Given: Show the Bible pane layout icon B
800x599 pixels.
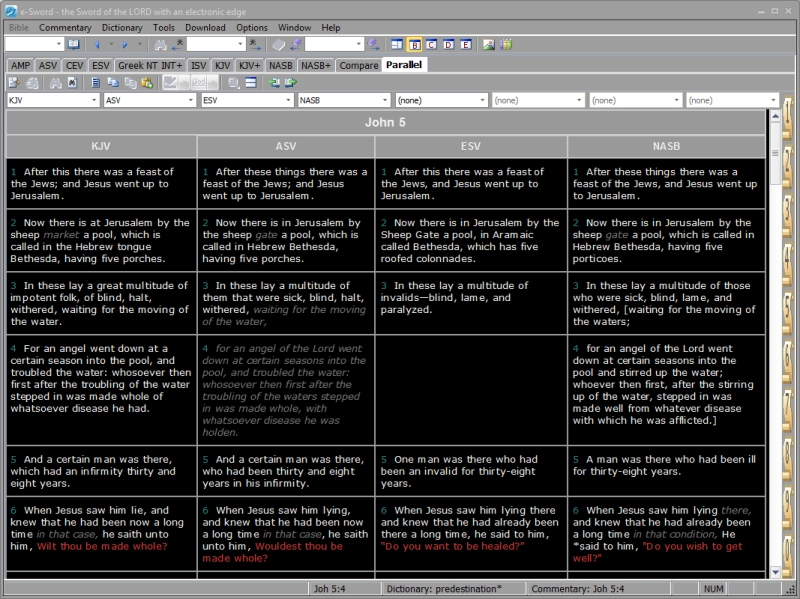Looking at the screenshot, I should [x=414, y=45].
